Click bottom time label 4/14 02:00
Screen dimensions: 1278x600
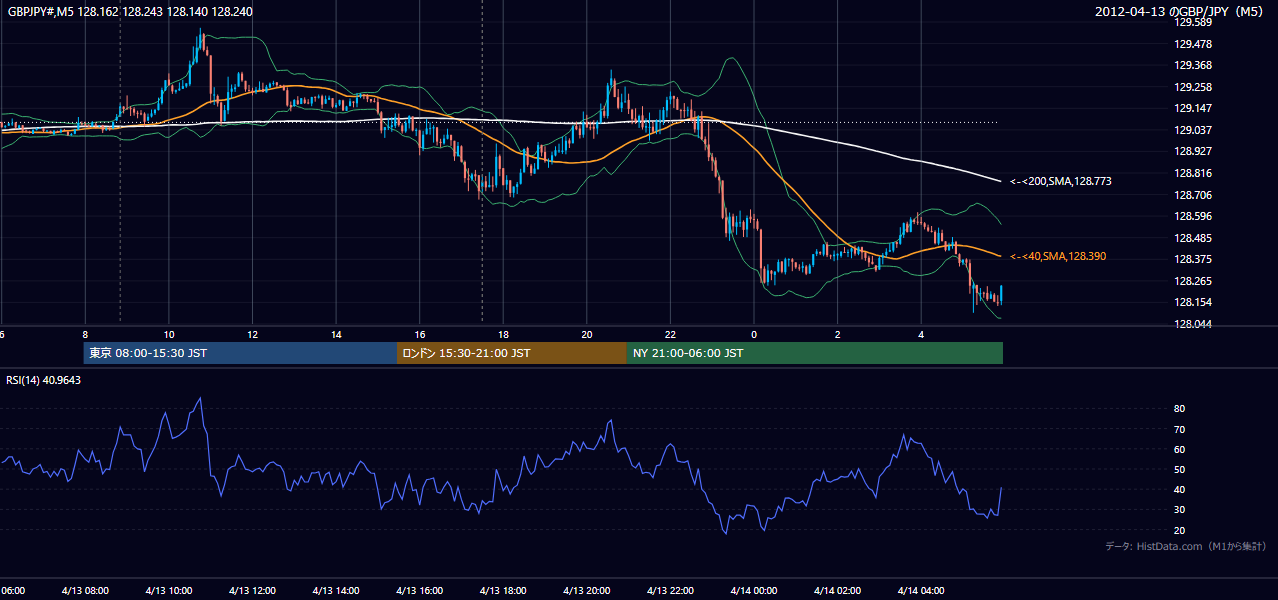click(838, 591)
